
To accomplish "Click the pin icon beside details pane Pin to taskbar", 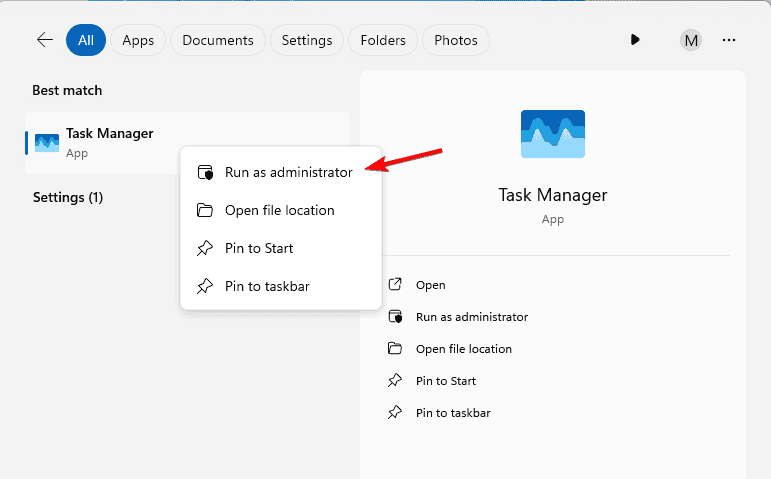I will point(395,412).
